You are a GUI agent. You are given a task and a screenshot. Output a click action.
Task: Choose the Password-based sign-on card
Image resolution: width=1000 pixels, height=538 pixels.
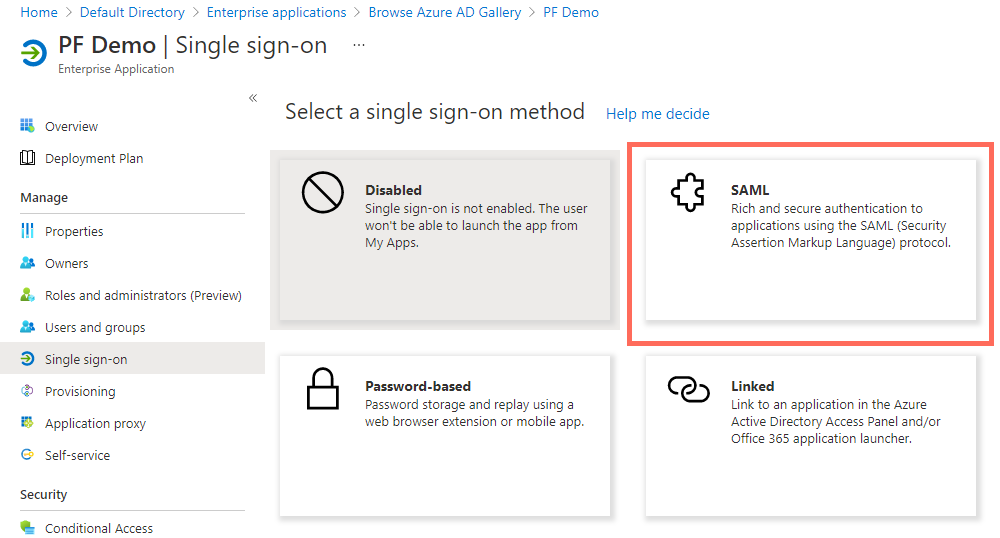point(445,436)
